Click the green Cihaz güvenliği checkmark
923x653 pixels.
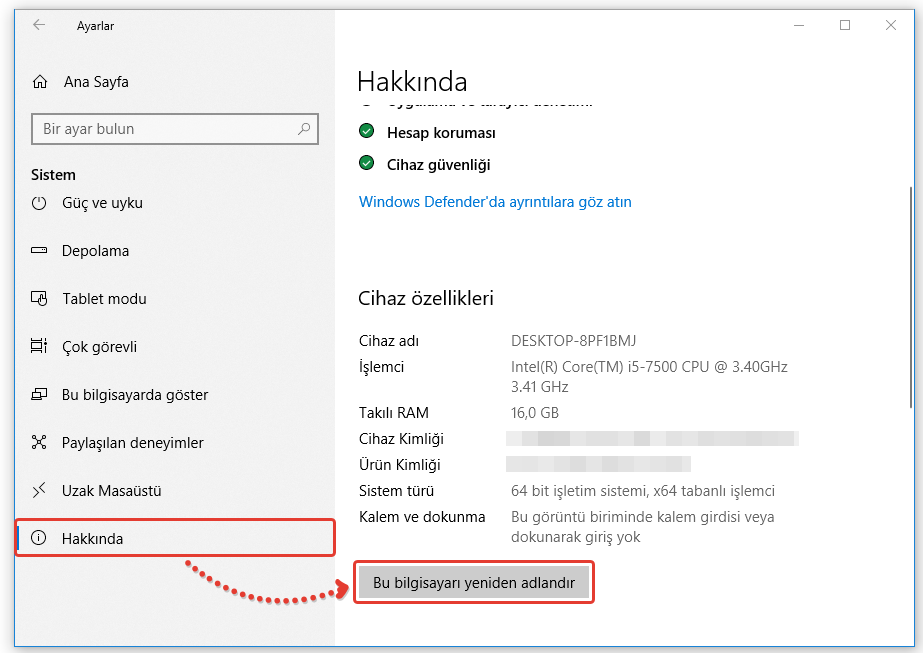pos(367,164)
